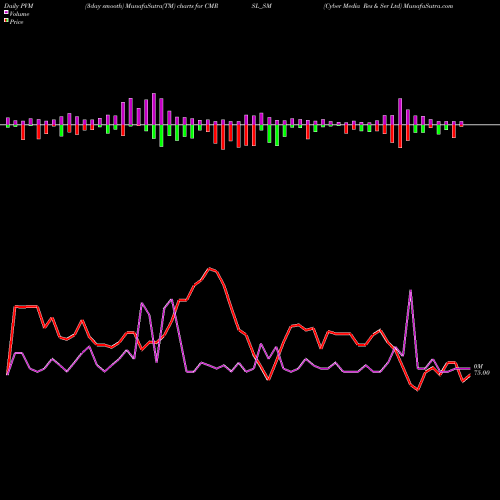Click '(Cyber Media Res & Ser Ltd) MunafaSutra.com' text

[x=388, y=6]
